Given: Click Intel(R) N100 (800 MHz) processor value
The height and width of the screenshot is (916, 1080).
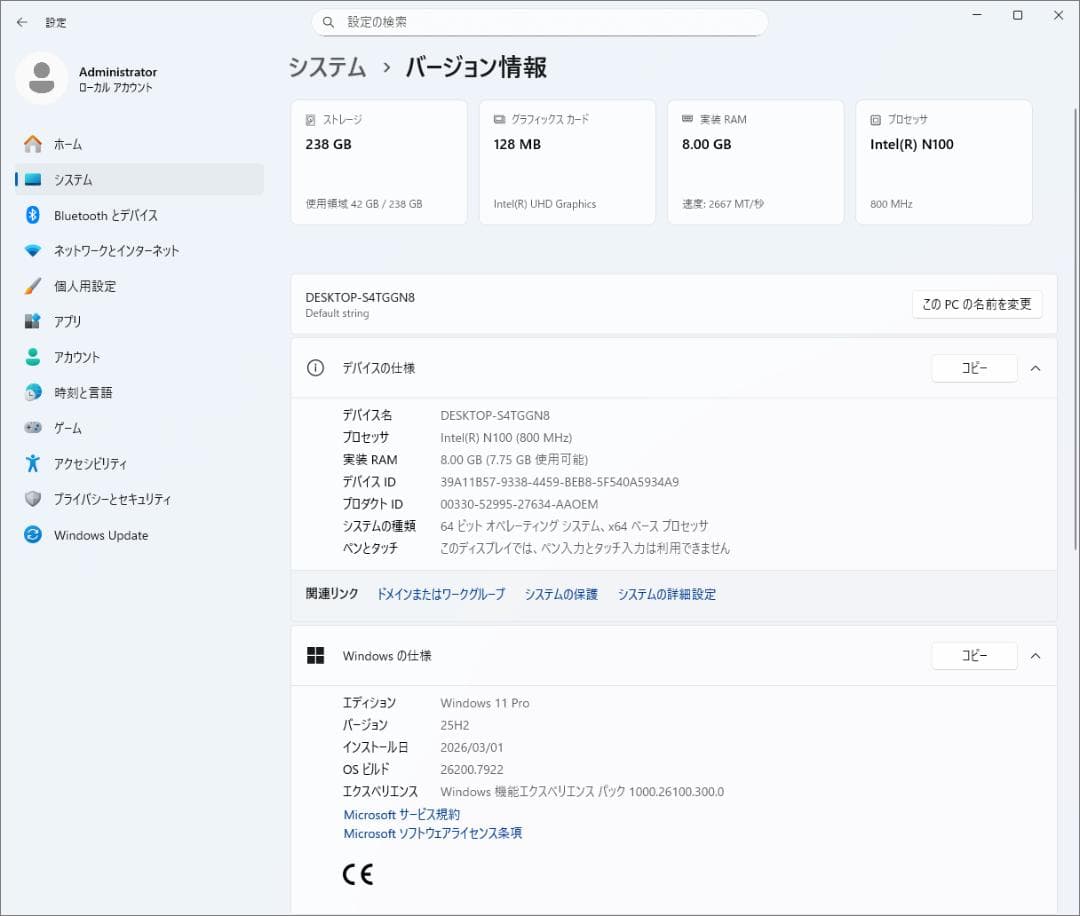Looking at the screenshot, I should pyautogui.click(x=506, y=437).
